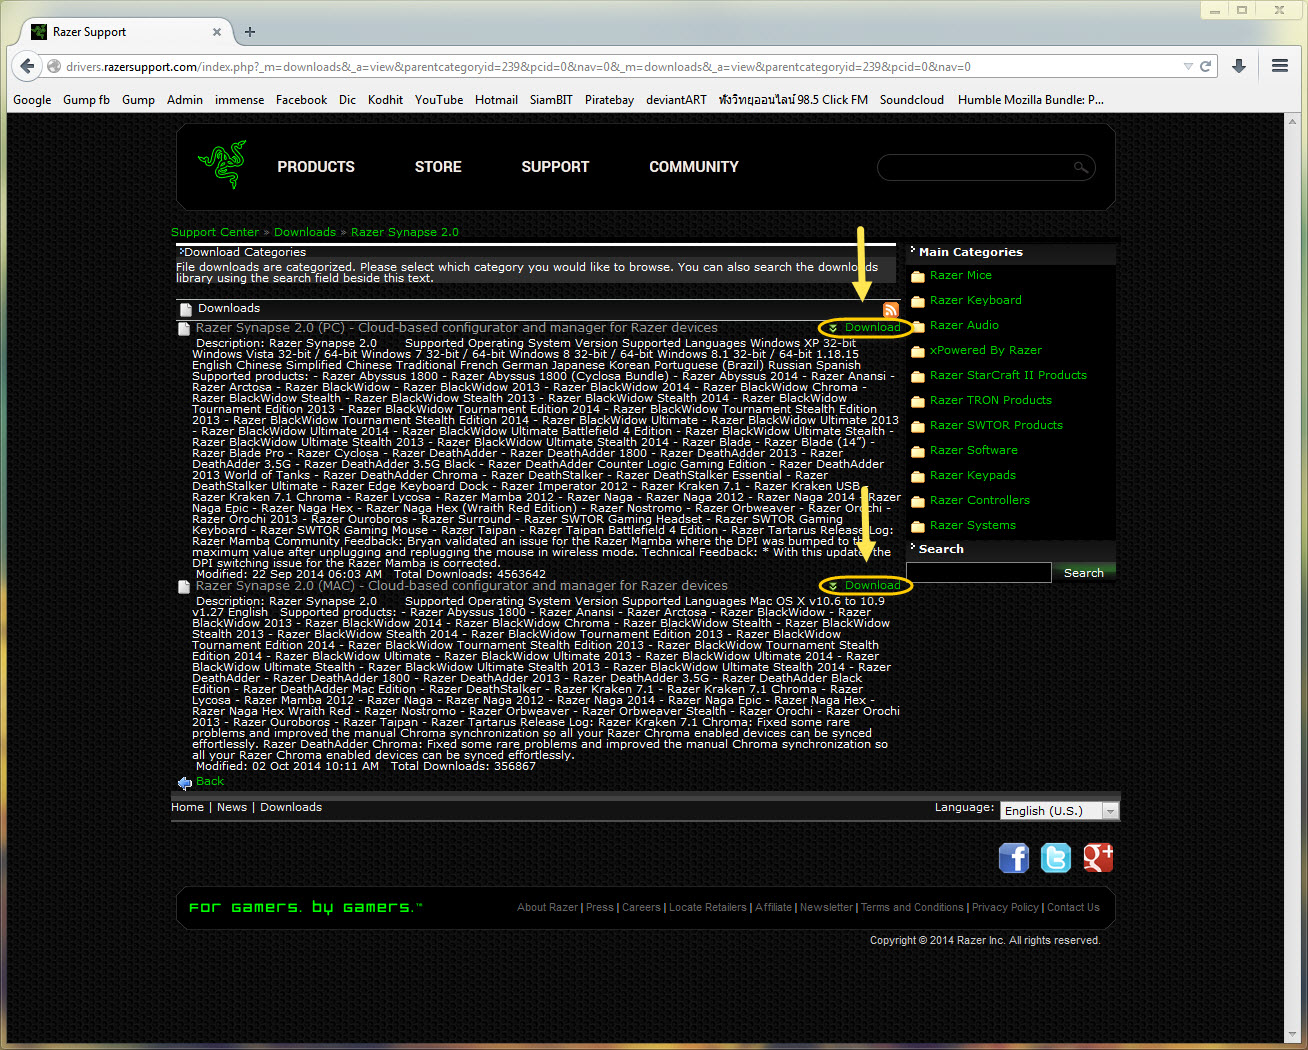Open the SUPPORT menu
Screen dimensions: 1308x1050
(555, 167)
